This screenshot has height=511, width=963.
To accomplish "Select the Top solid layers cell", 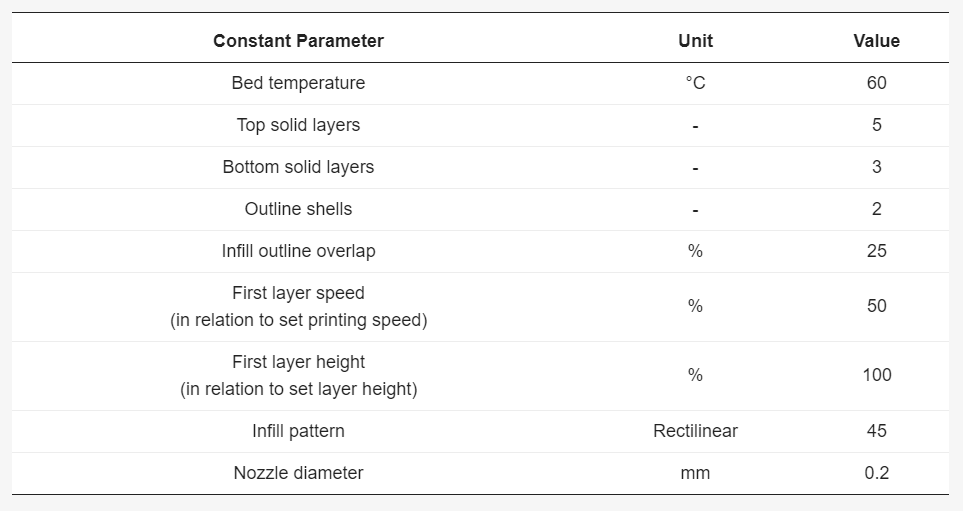I will [298, 125].
